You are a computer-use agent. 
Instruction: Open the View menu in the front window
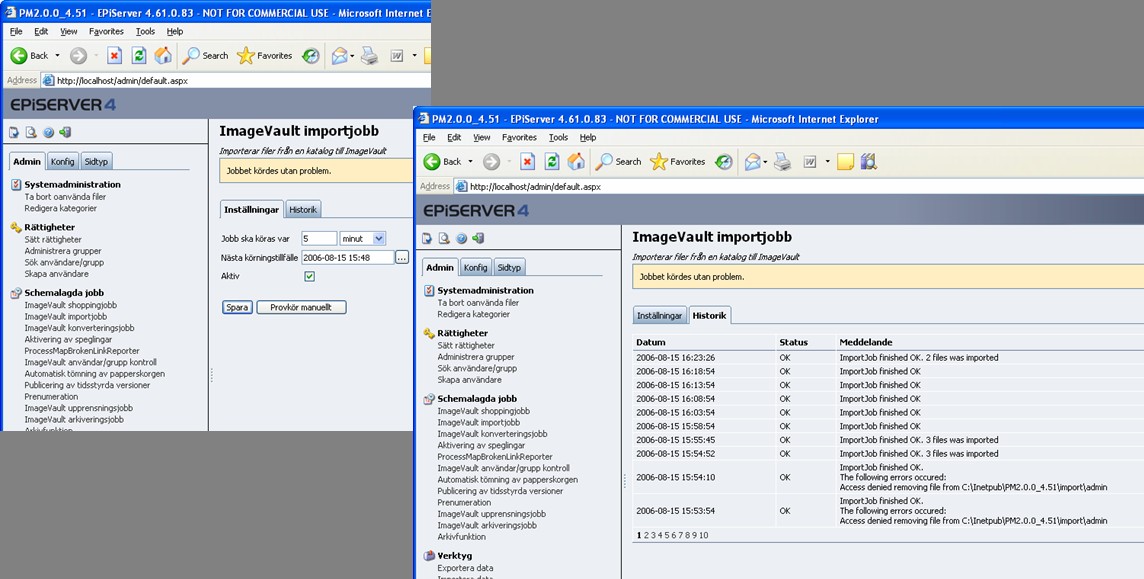tap(482, 137)
